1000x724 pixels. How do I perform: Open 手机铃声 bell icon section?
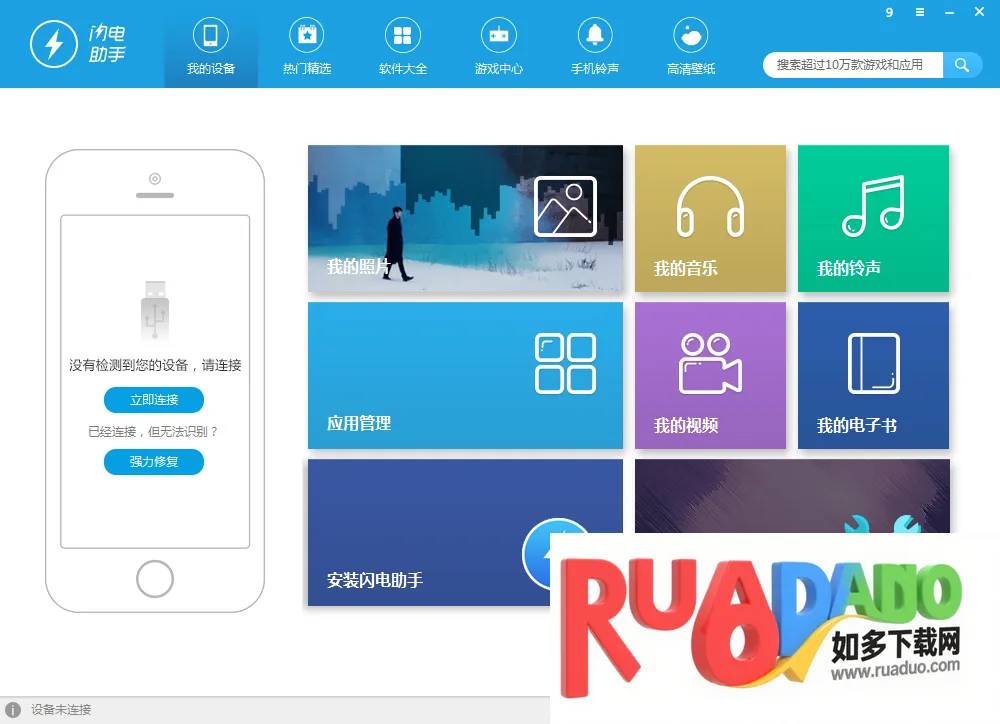594,47
